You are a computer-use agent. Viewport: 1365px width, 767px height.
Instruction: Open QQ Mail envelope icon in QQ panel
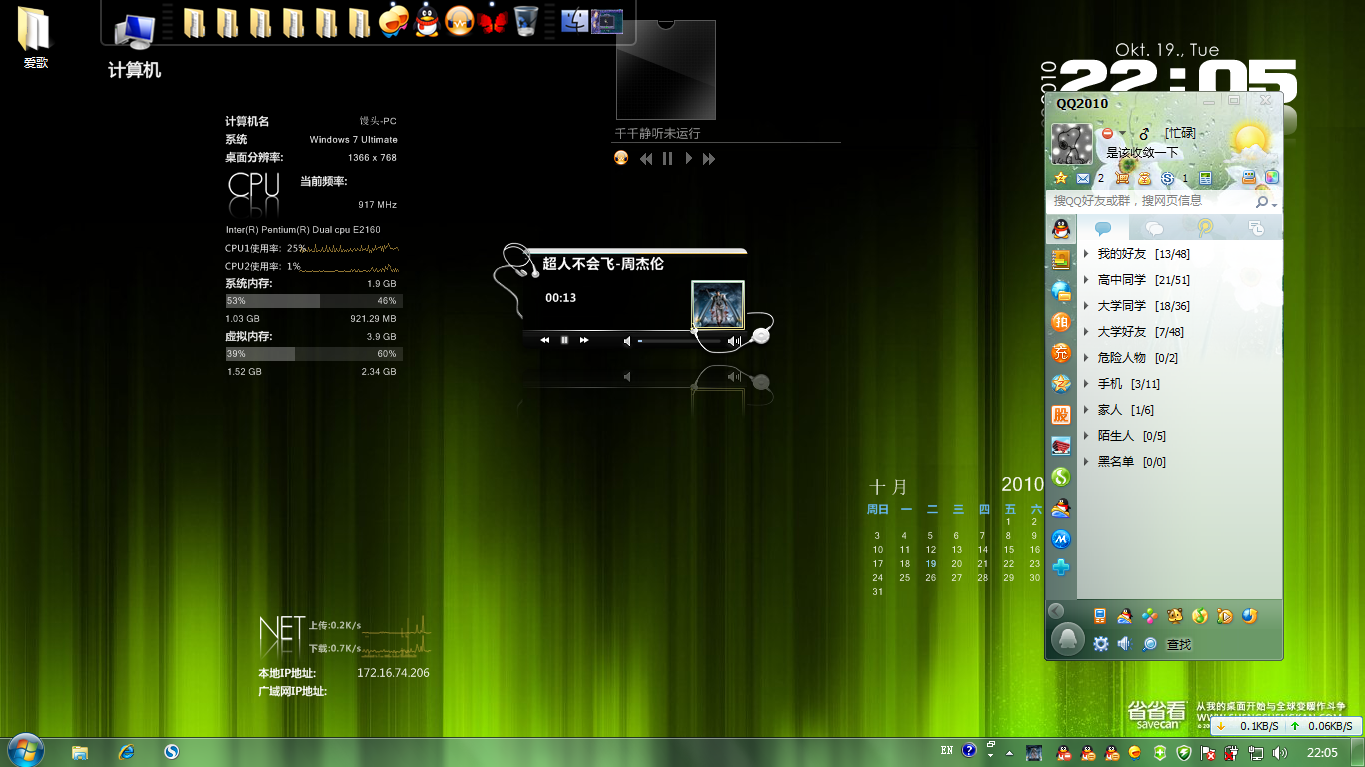1083,178
